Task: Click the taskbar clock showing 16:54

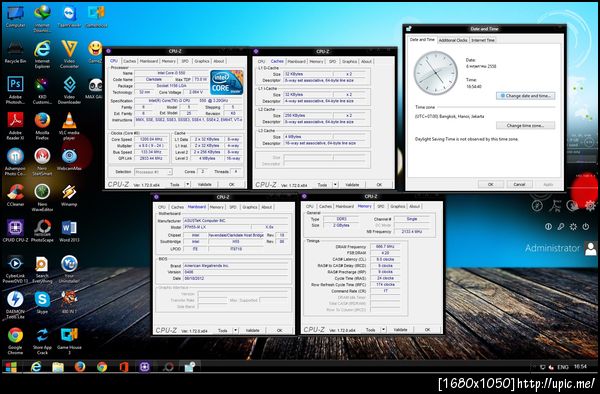Action: click(x=580, y=366)
